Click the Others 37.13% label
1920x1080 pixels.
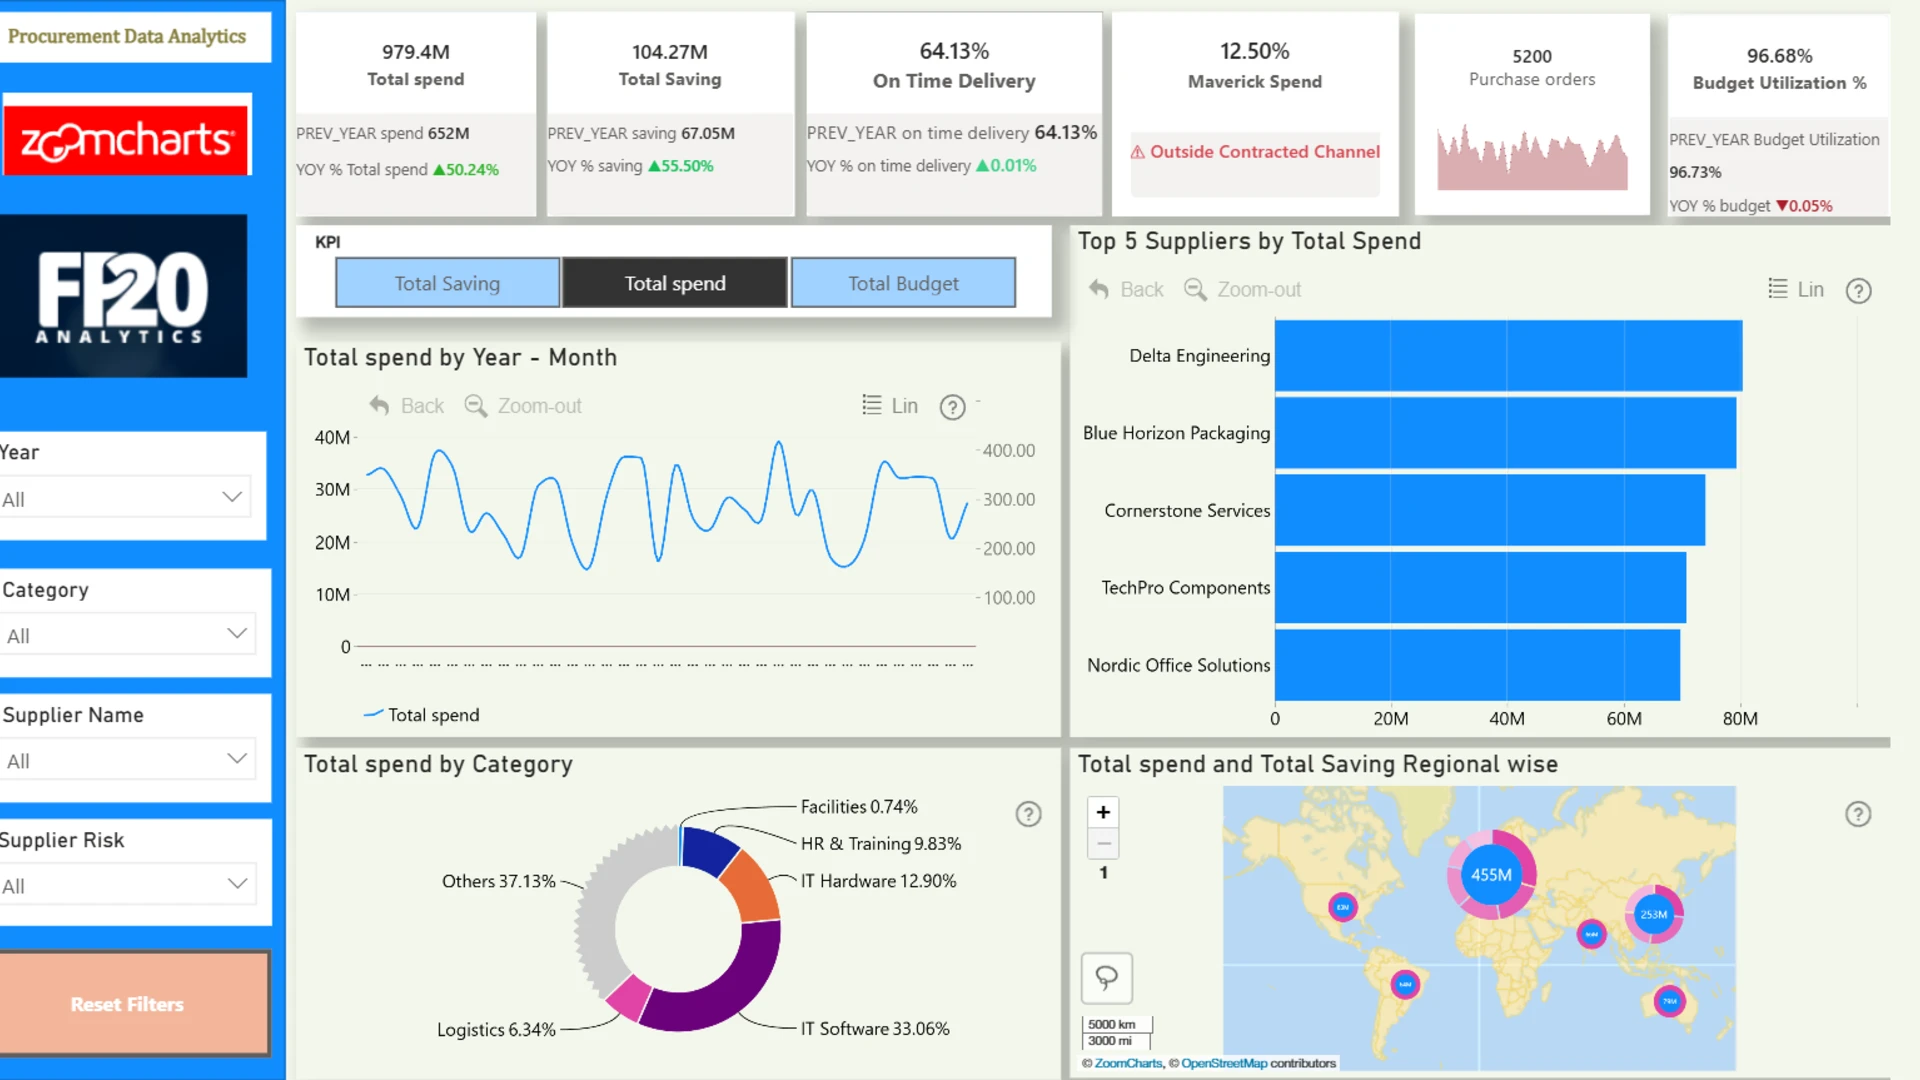[499, 881]
